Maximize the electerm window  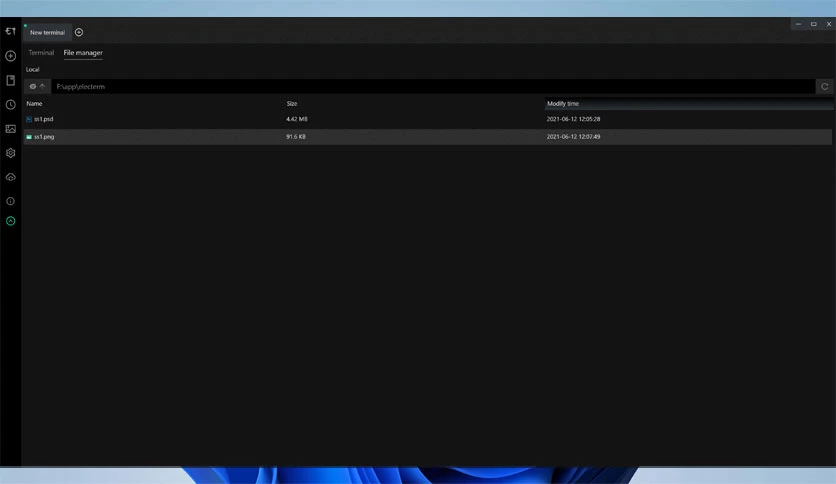pyautogui.click(x=814, y=24)
